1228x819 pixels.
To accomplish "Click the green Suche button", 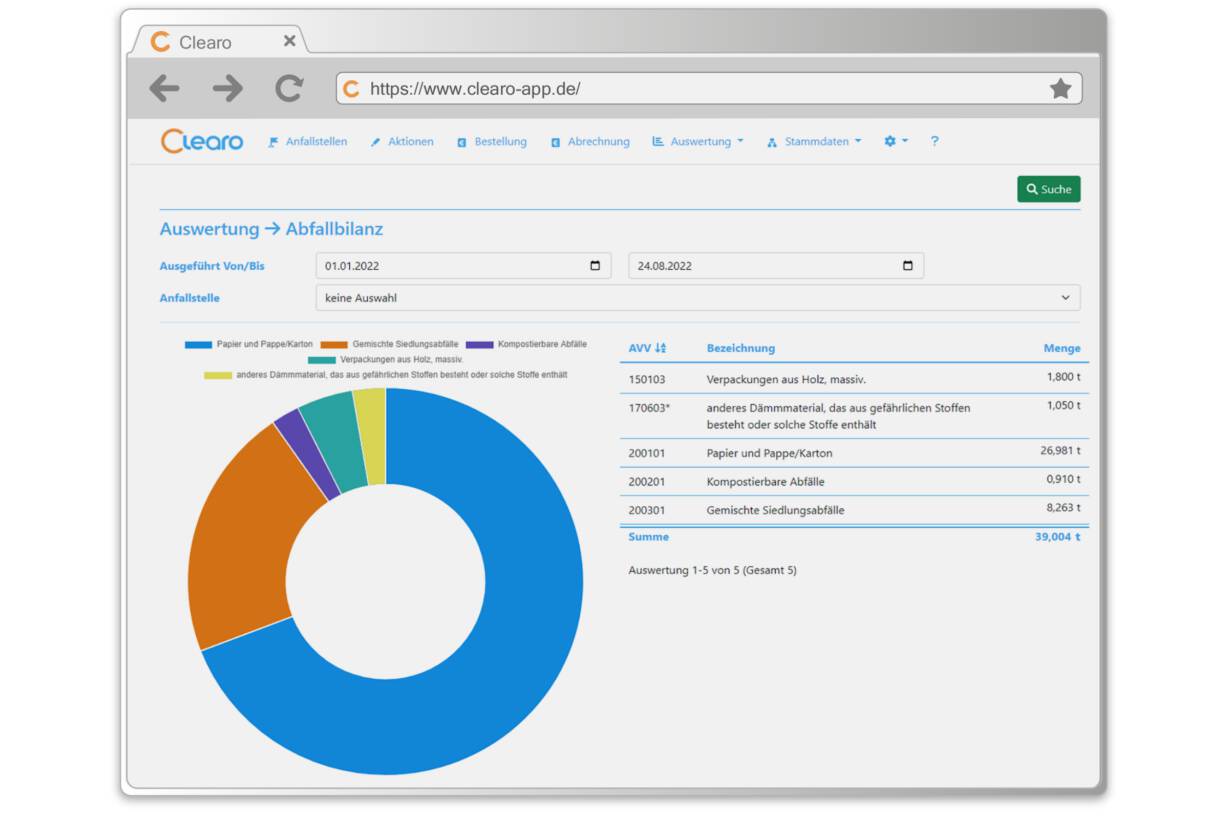I will click(1049, 189).
